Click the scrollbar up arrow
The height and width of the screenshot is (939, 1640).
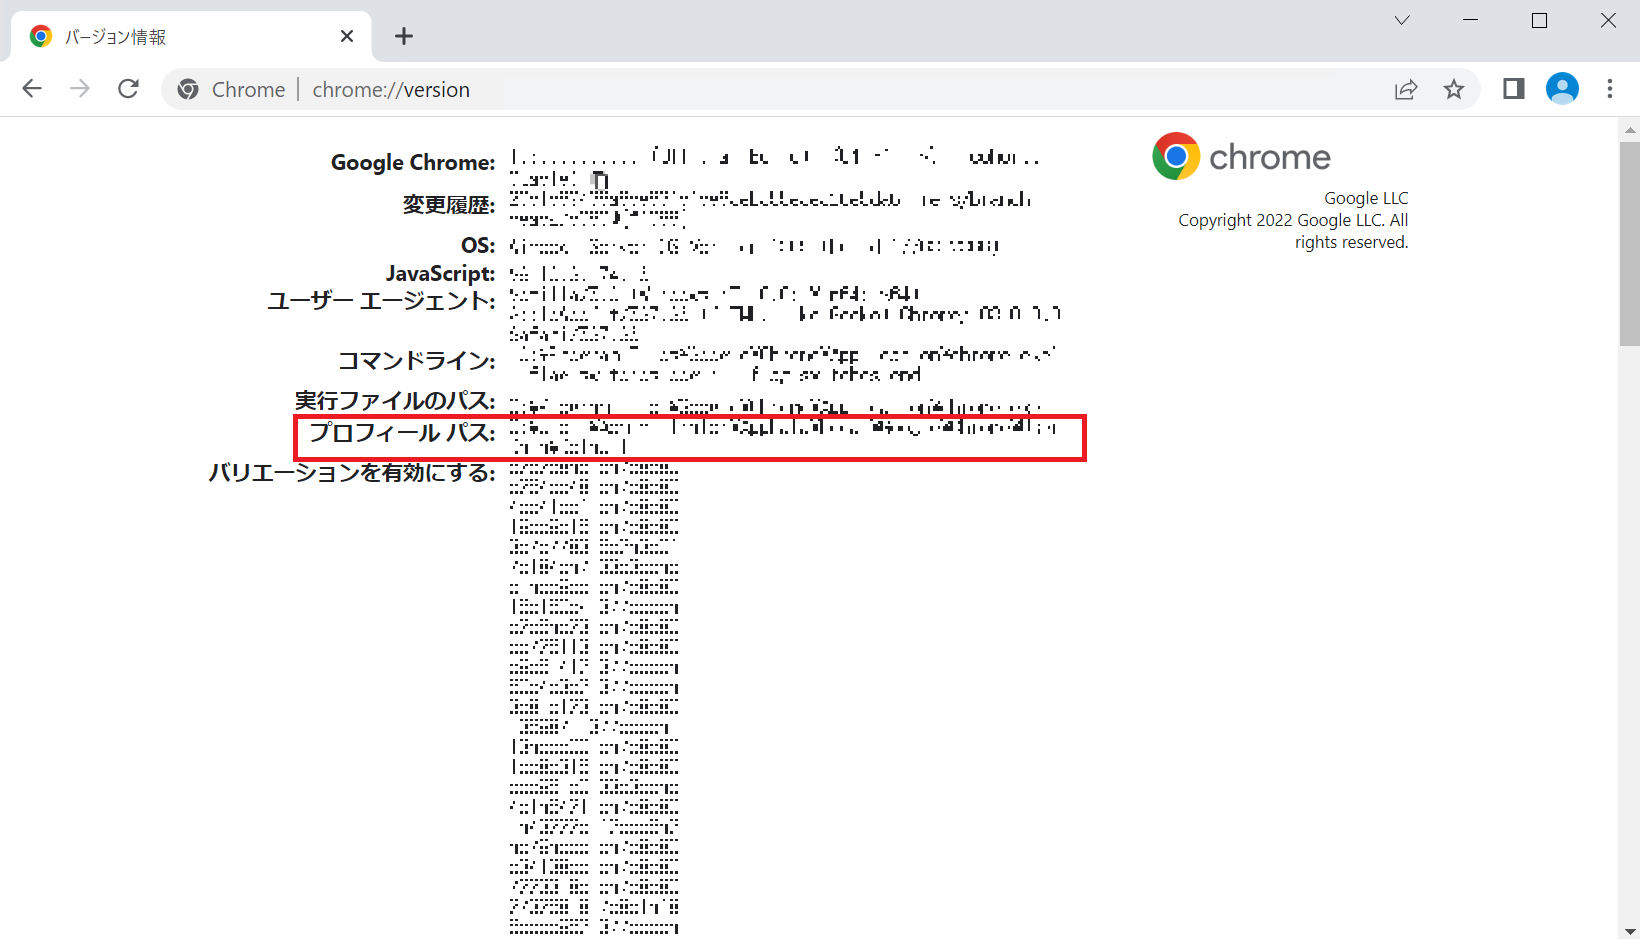pyautogui.click(x=1629, y=128)
